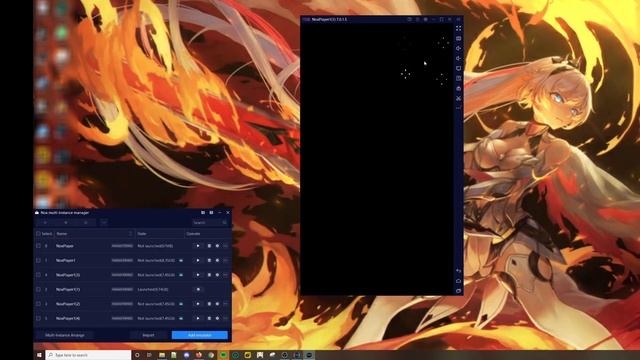This screenshot has width=640, height=360.
Task: Click the trash icon in NoxPlayer1 row
Action: (209, 260)
